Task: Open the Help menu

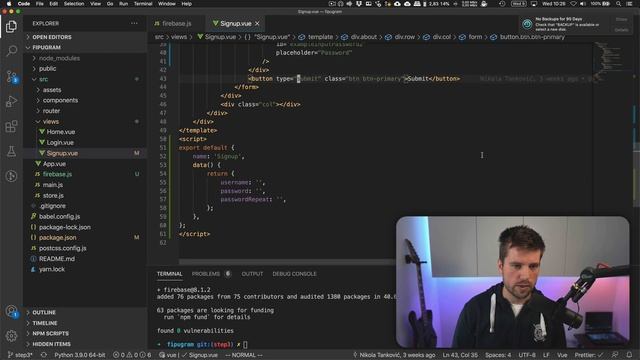Action: pyautogui.click(x=187, y=4)
